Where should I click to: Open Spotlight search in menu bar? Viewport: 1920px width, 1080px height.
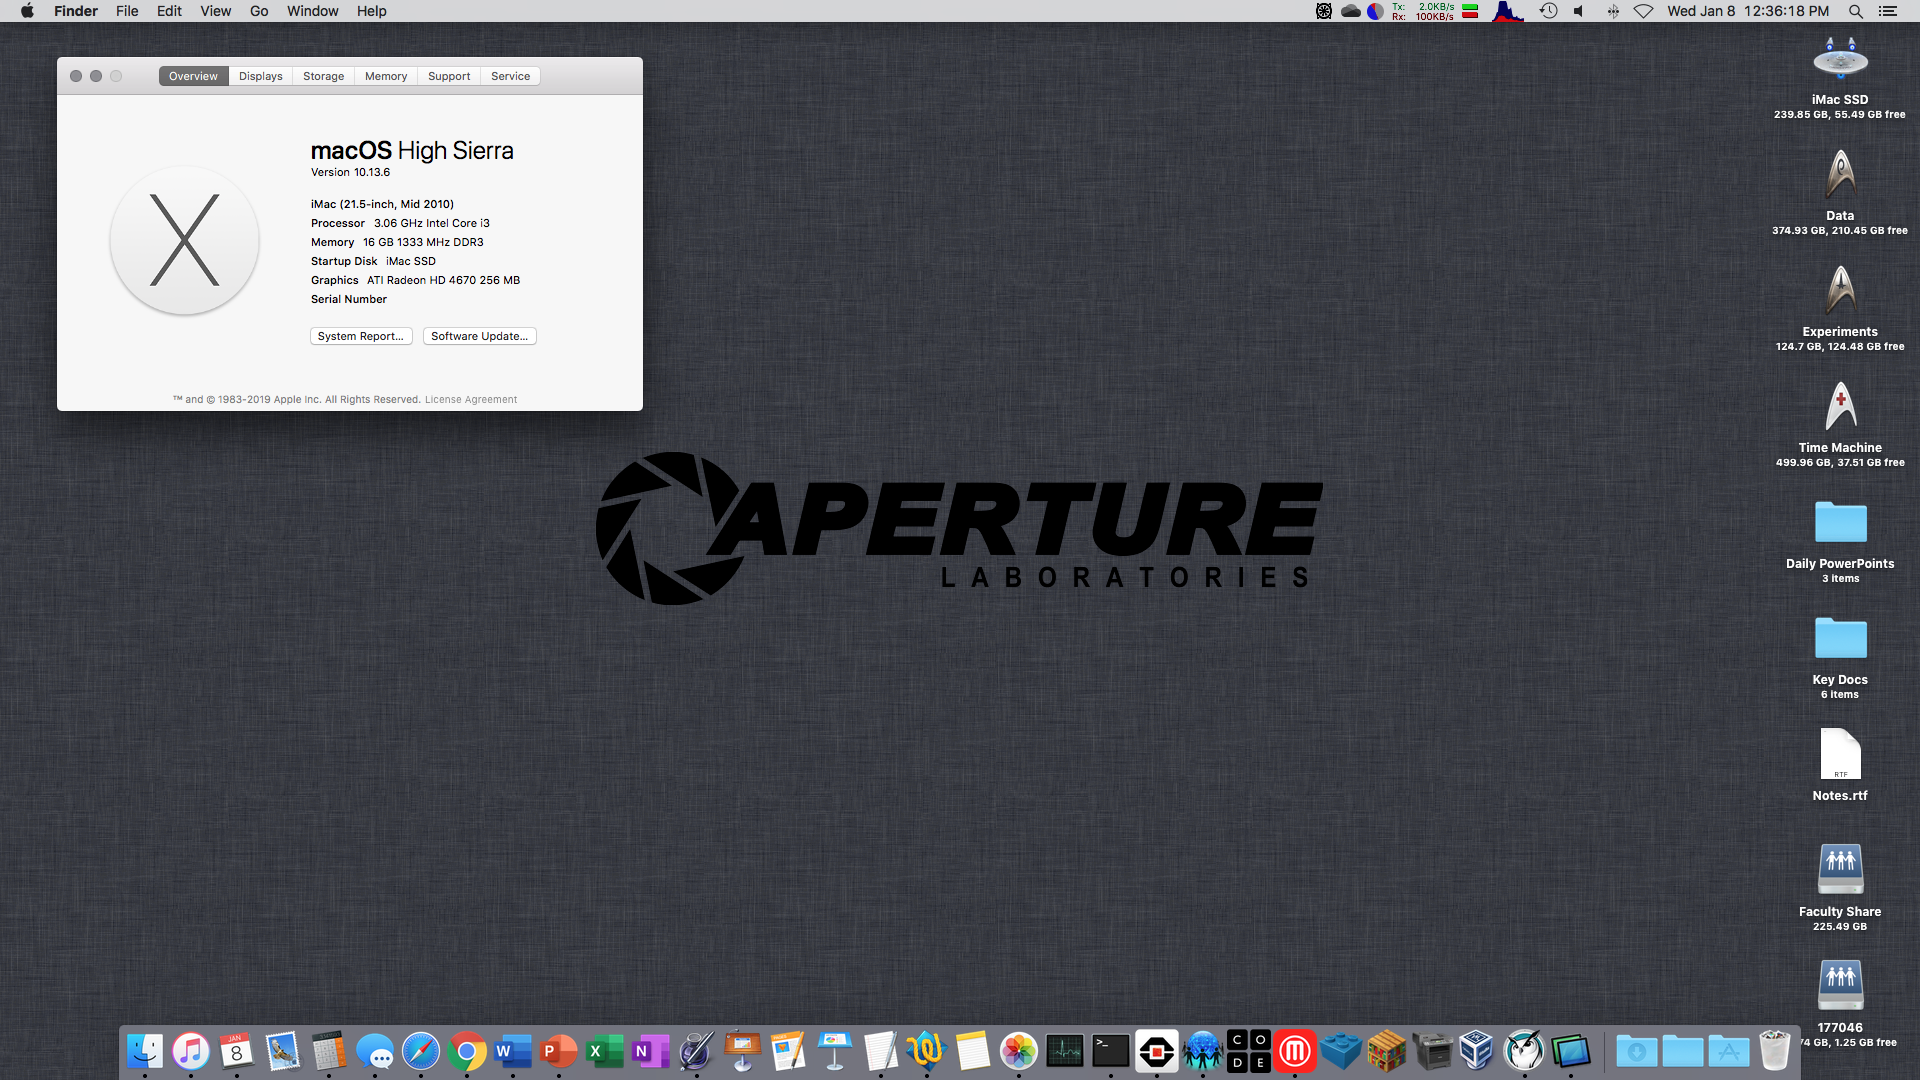1855,11
